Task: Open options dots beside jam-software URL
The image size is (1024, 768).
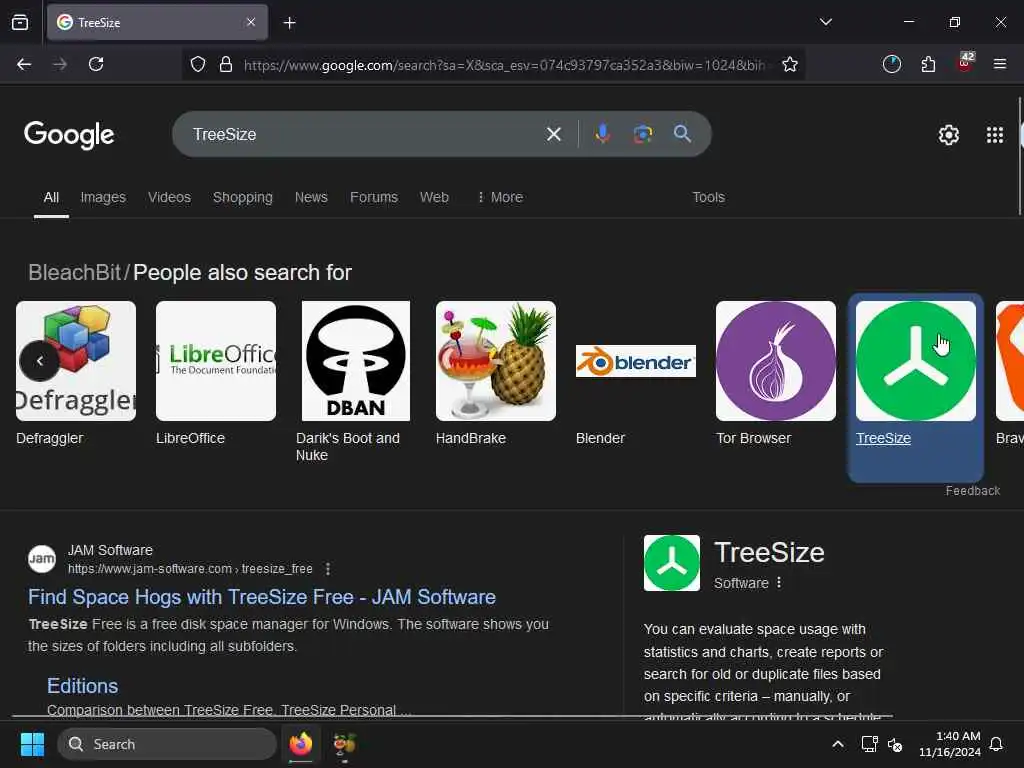Action: coord(328,569)
